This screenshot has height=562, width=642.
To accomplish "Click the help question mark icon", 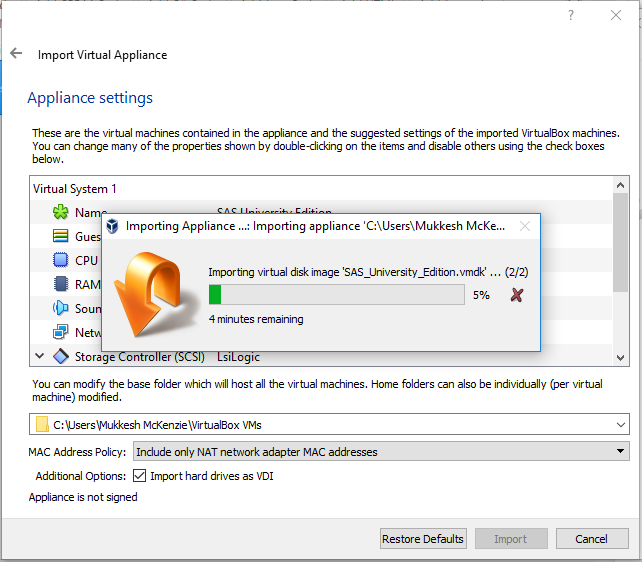I will pos(571,16).
